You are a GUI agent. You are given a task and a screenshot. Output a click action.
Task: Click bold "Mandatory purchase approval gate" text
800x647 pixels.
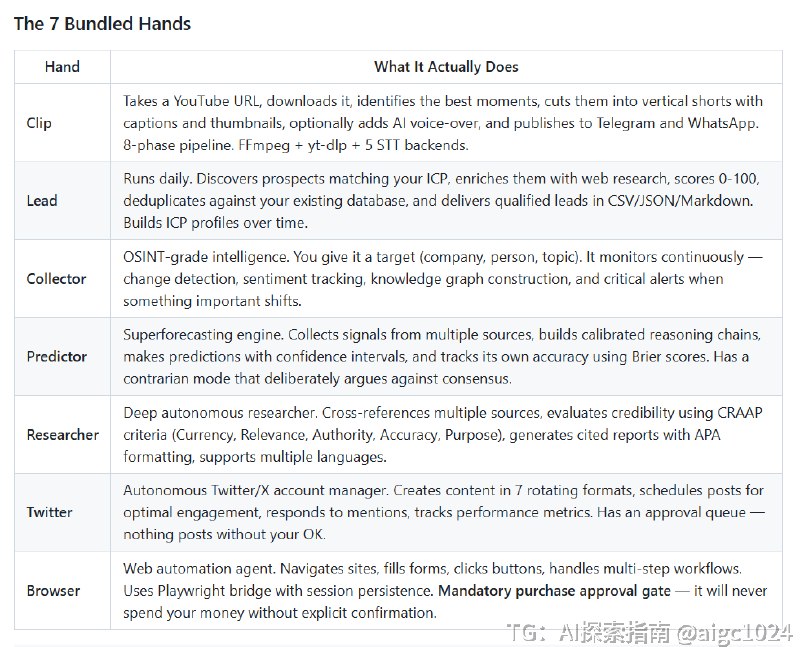coord(554,591)
